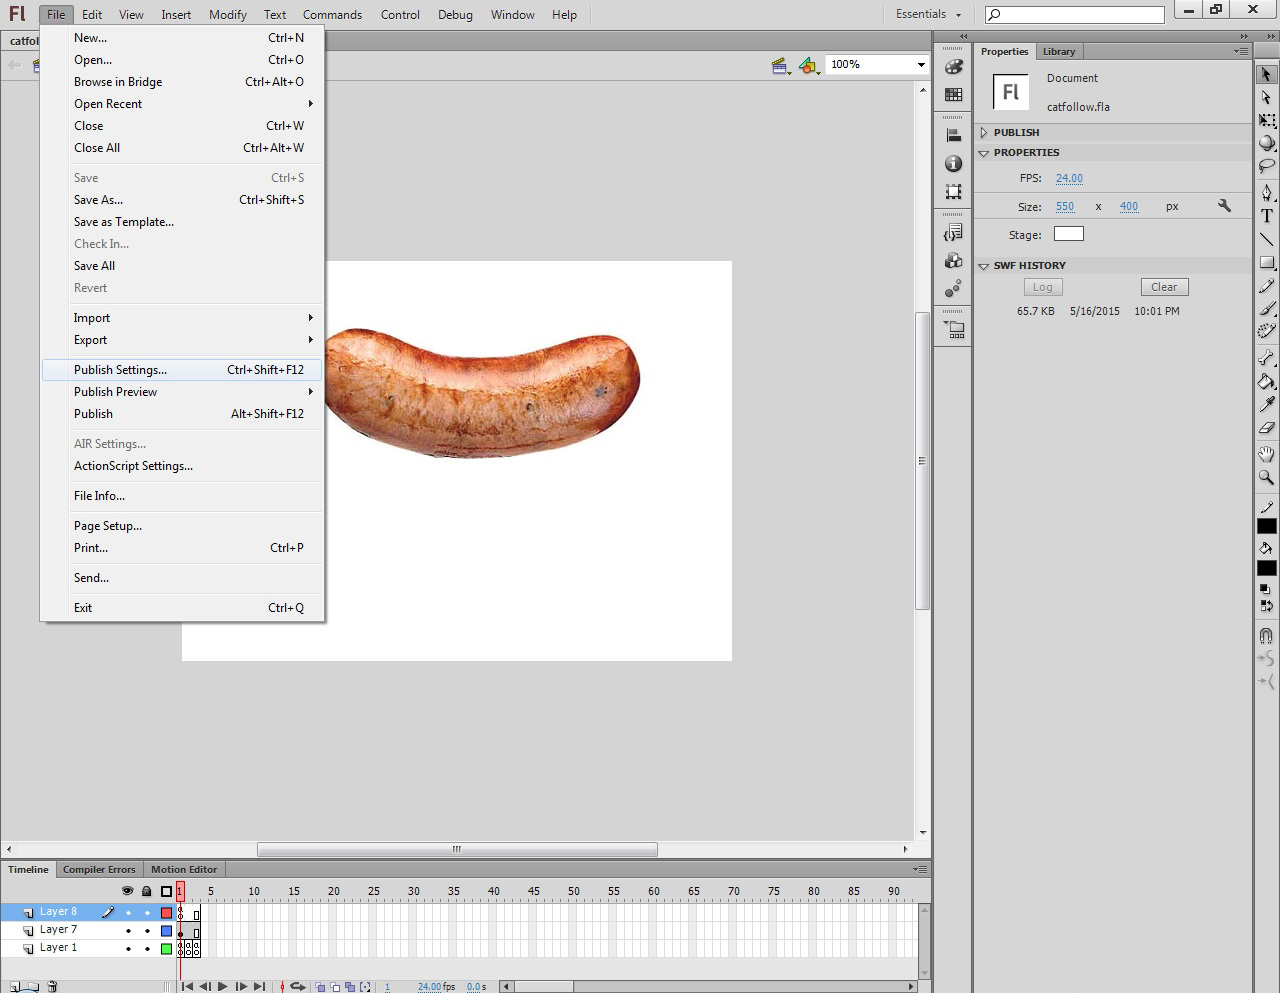The height and width of the screenshot is (993, 1280).
Task: Switch to the Library tab
Action: tap(1059, 51)
